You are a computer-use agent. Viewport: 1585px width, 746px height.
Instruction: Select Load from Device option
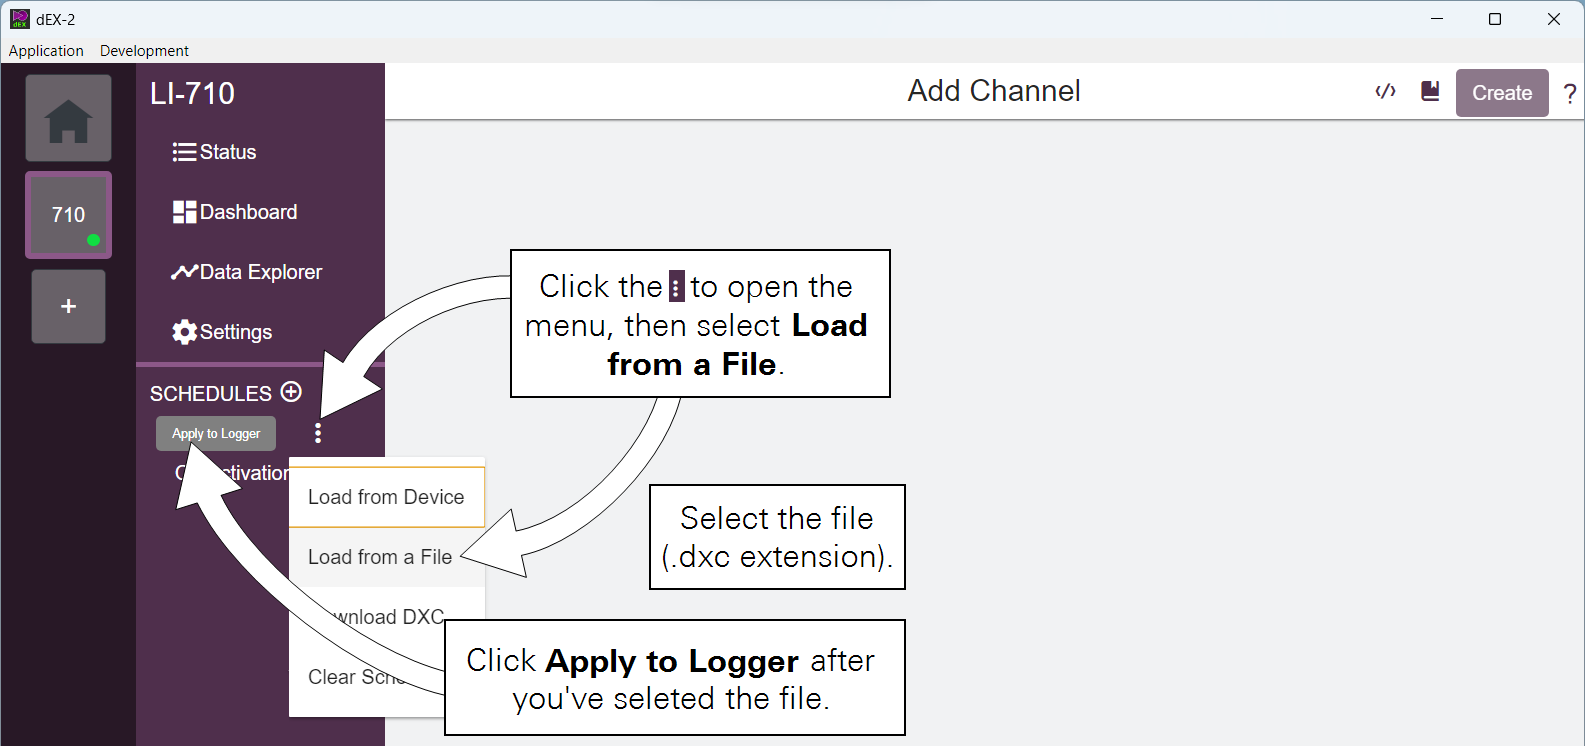[386, 497]
